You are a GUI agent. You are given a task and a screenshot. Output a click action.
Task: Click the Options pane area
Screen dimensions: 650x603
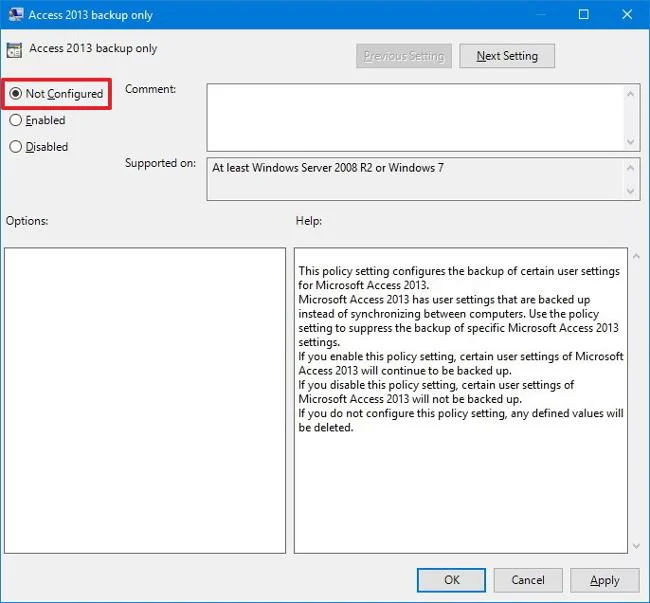[145, 400]
